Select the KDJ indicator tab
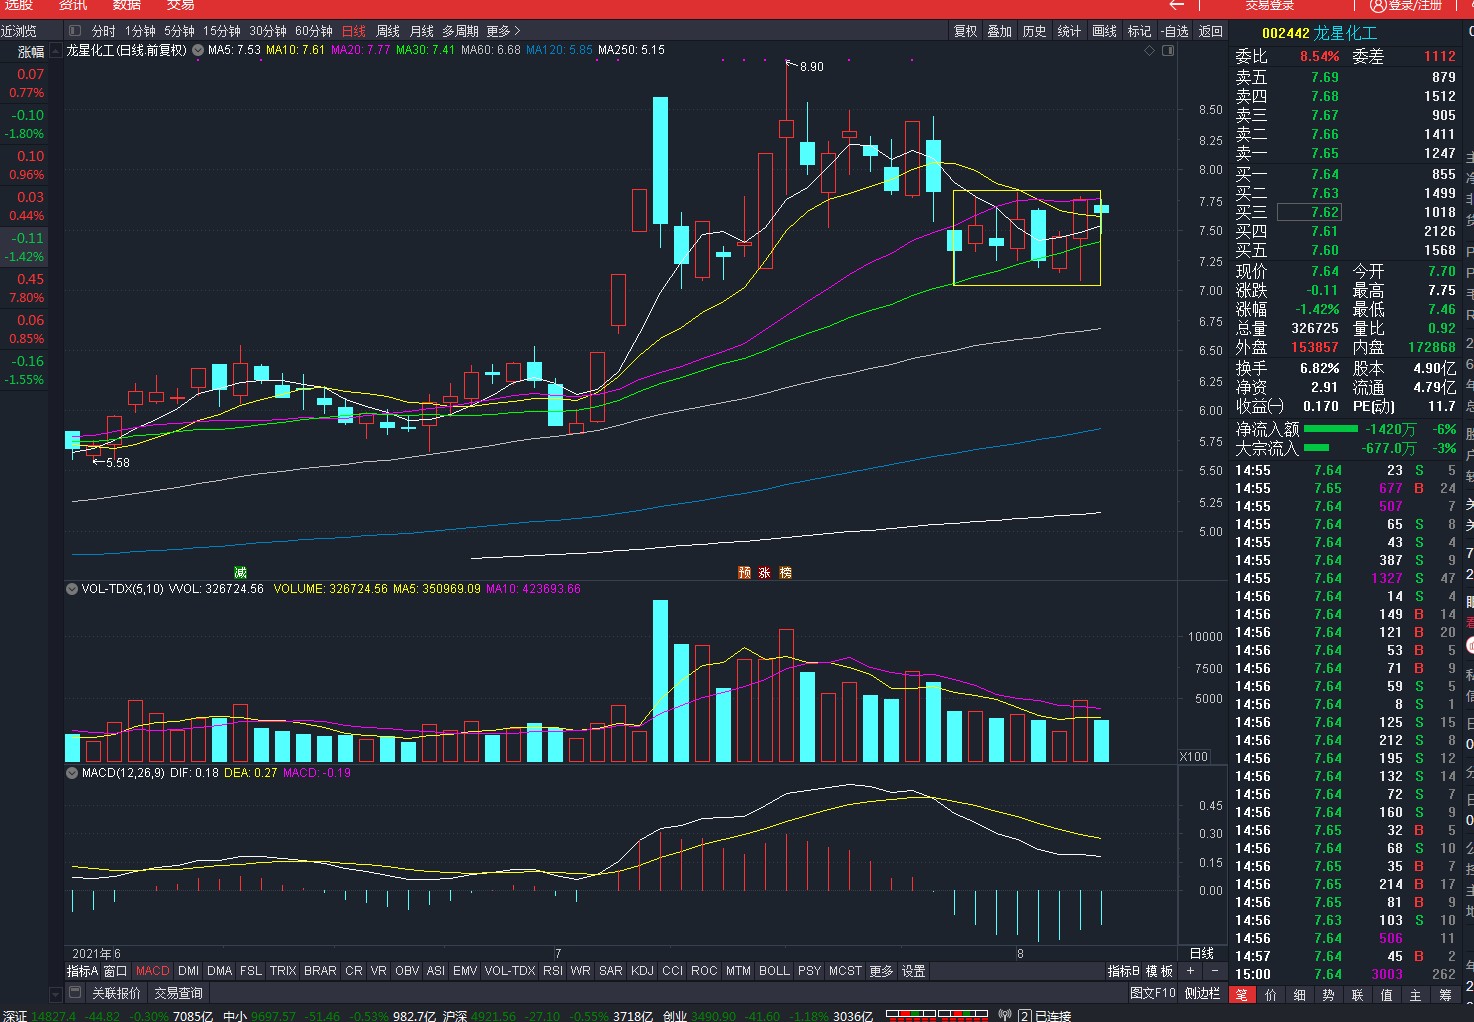The width and height of the screenshot is (1474, 1022). [x=643, y=971]
